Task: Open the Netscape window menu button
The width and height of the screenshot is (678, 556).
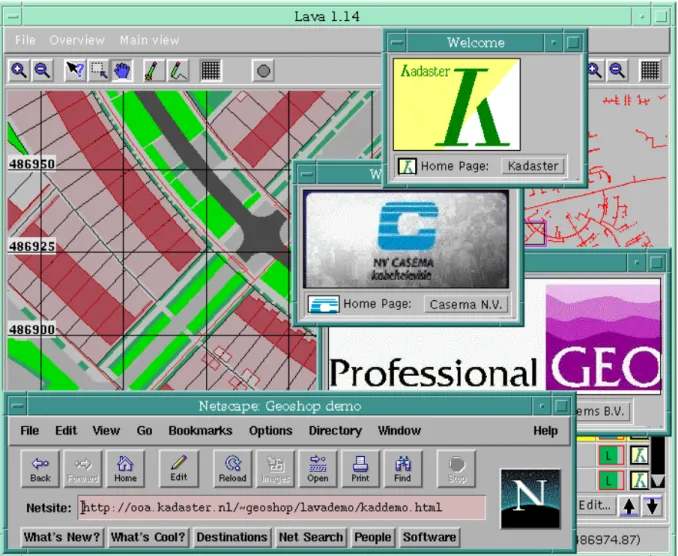Action: point(18,406)
